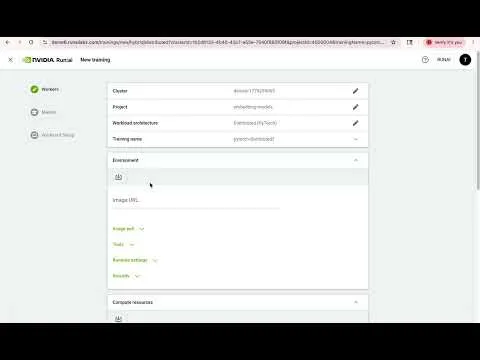Open the browser side panel icon
The width and height of the screenshot is (480, 360).
click(410, 42)
